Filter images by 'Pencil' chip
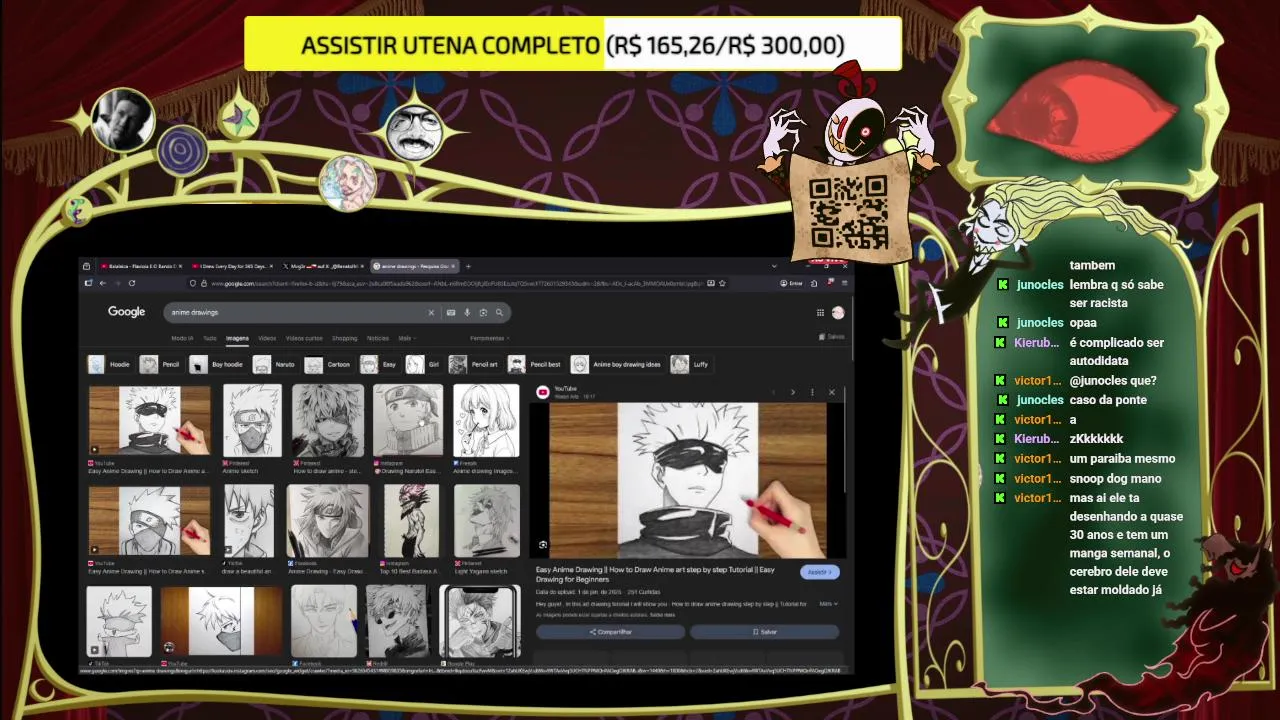The width and height of the screenshot is (1280, 720). pyautogui.click(x=160, y=364)
